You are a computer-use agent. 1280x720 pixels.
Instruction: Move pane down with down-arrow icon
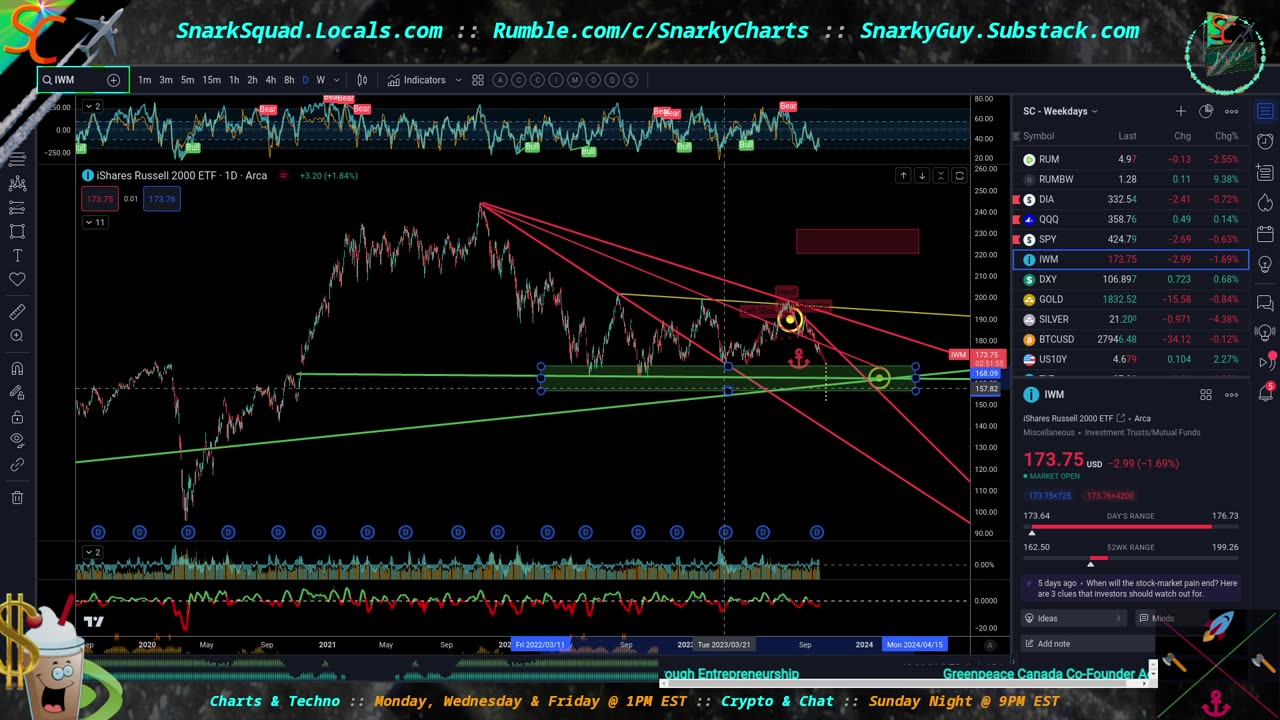[x=922, y=176]
